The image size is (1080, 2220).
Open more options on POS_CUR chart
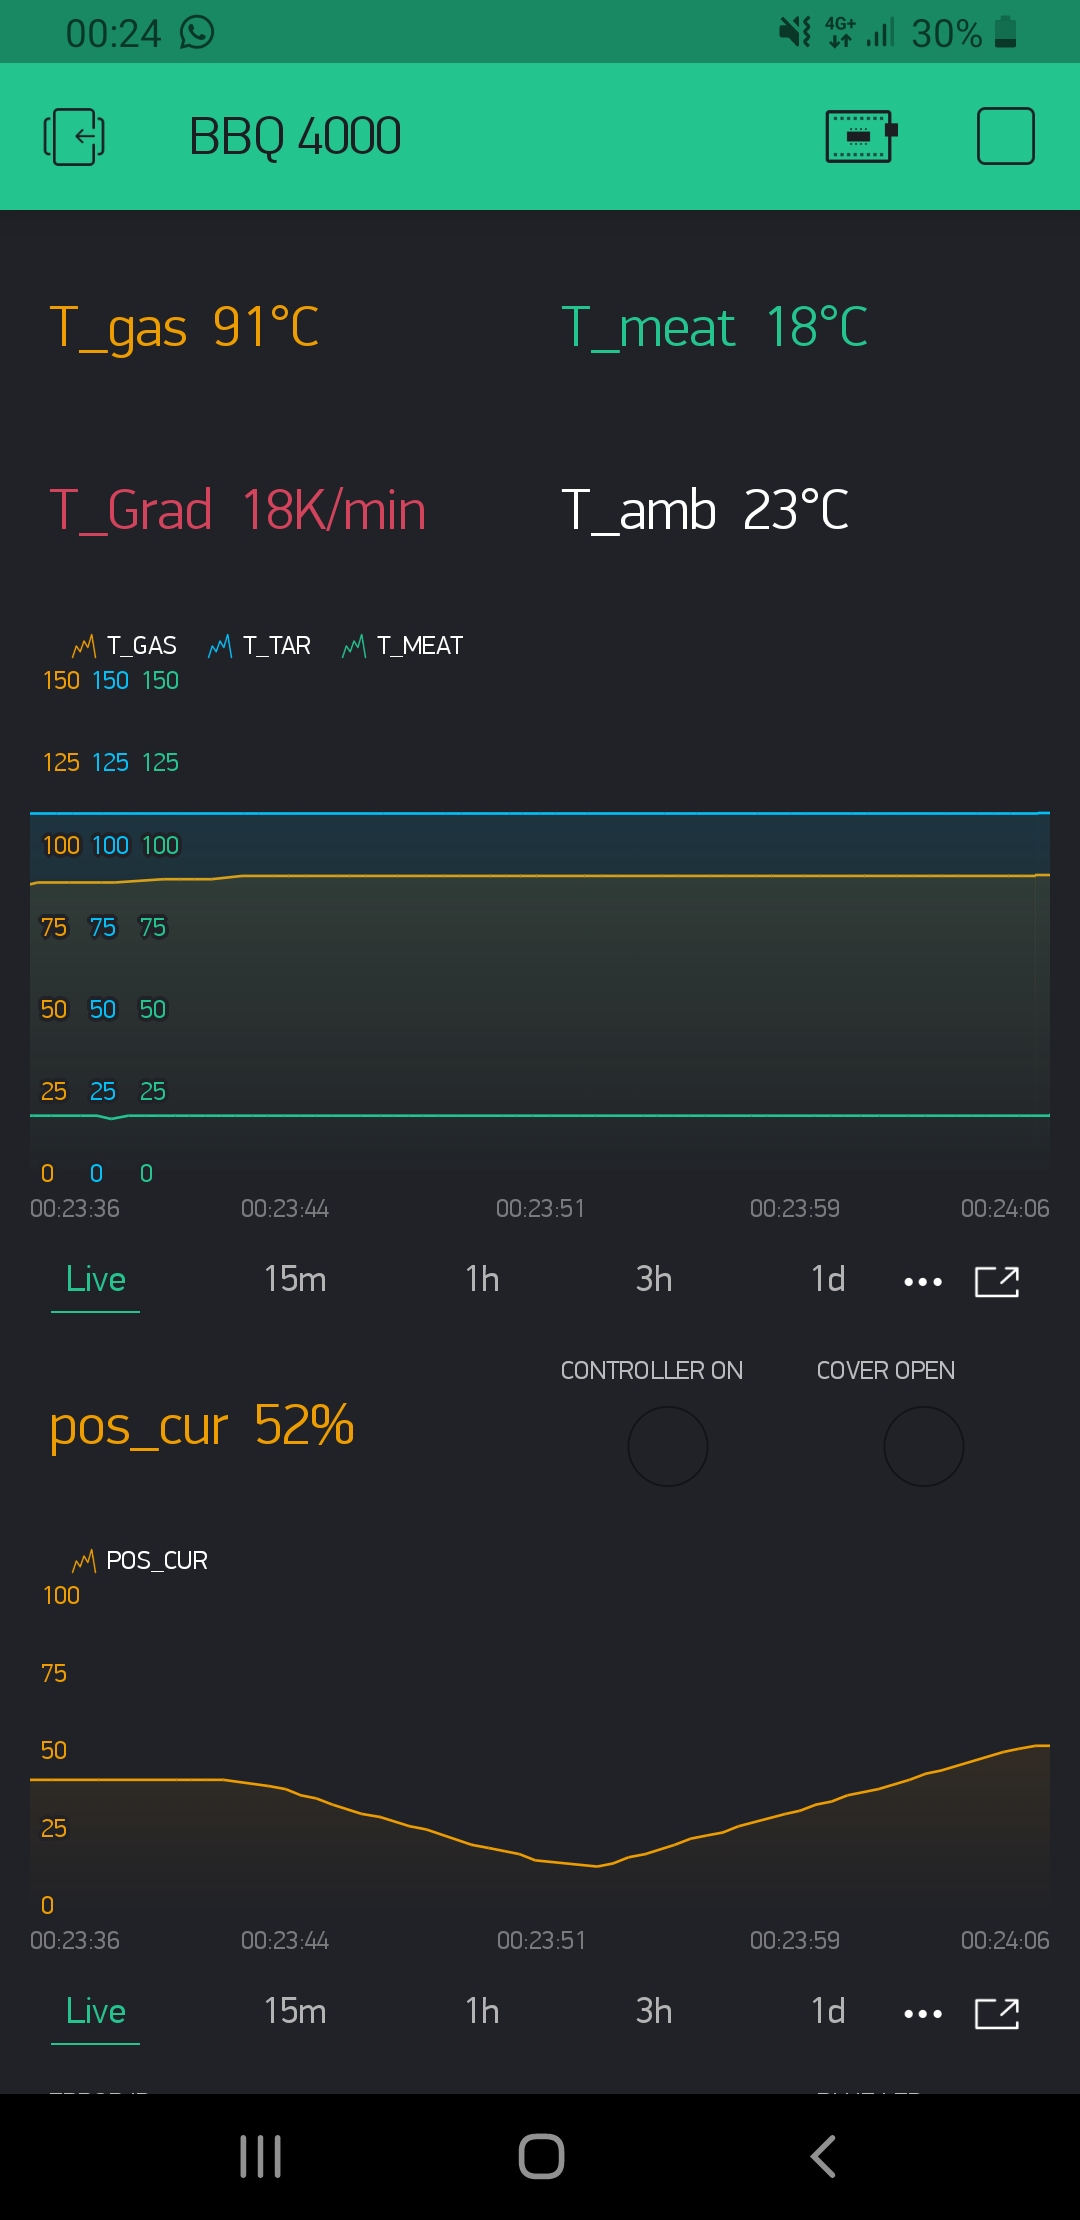[x=922, y=2013]
